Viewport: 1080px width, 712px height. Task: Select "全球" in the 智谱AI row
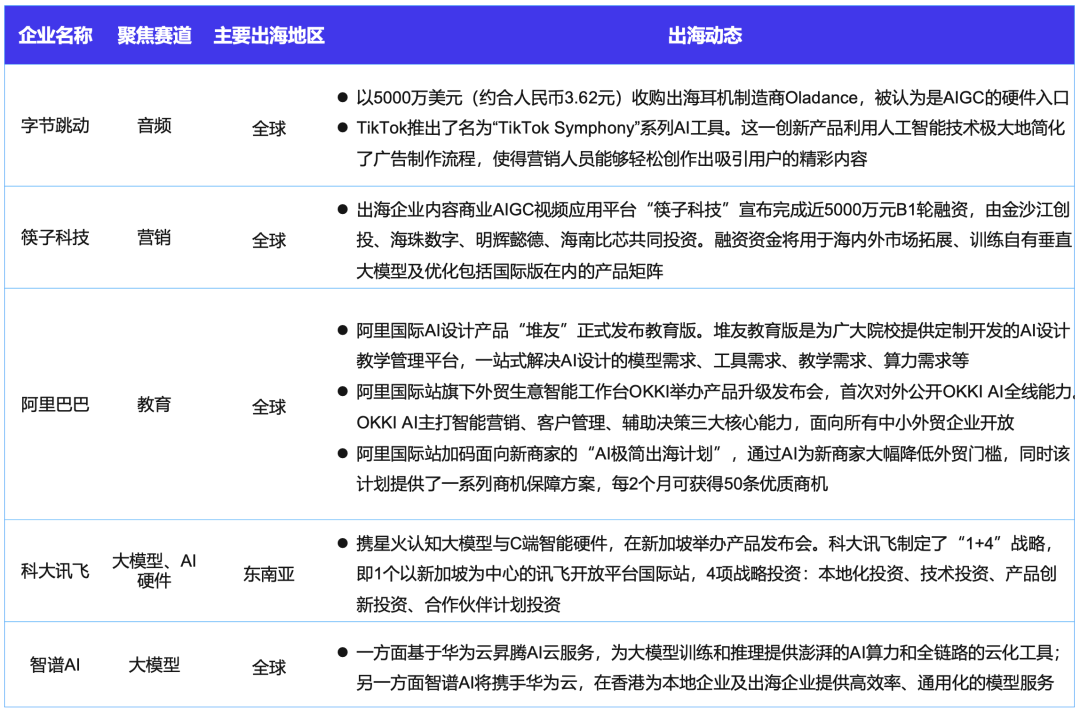click(269, 668)
